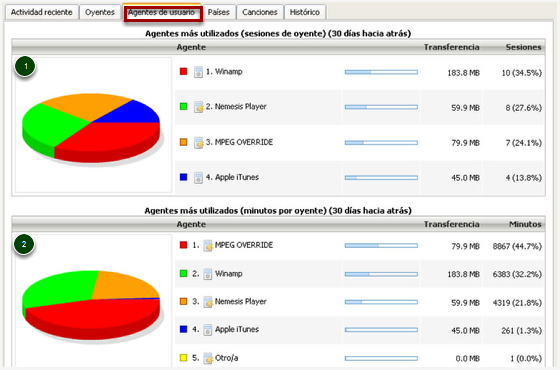Click the Otro/a agent icon
The height and width of the screenshot is (370, 560).
208,358
